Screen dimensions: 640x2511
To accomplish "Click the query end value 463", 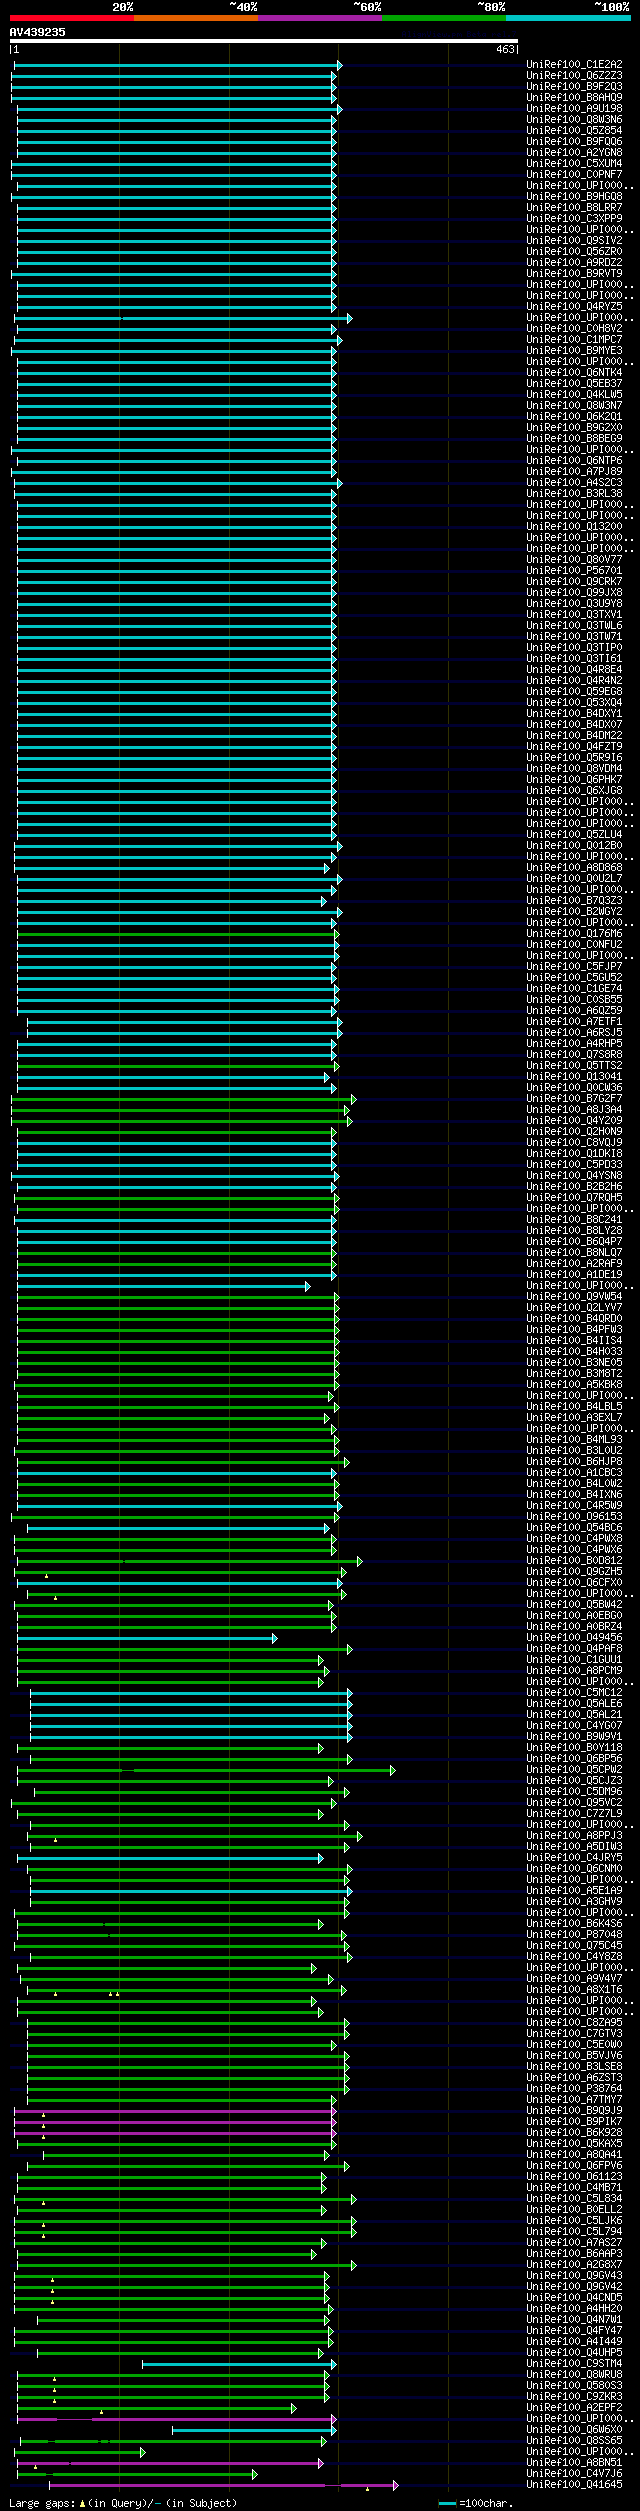I will pyautogui.click(x=505, y=49).
